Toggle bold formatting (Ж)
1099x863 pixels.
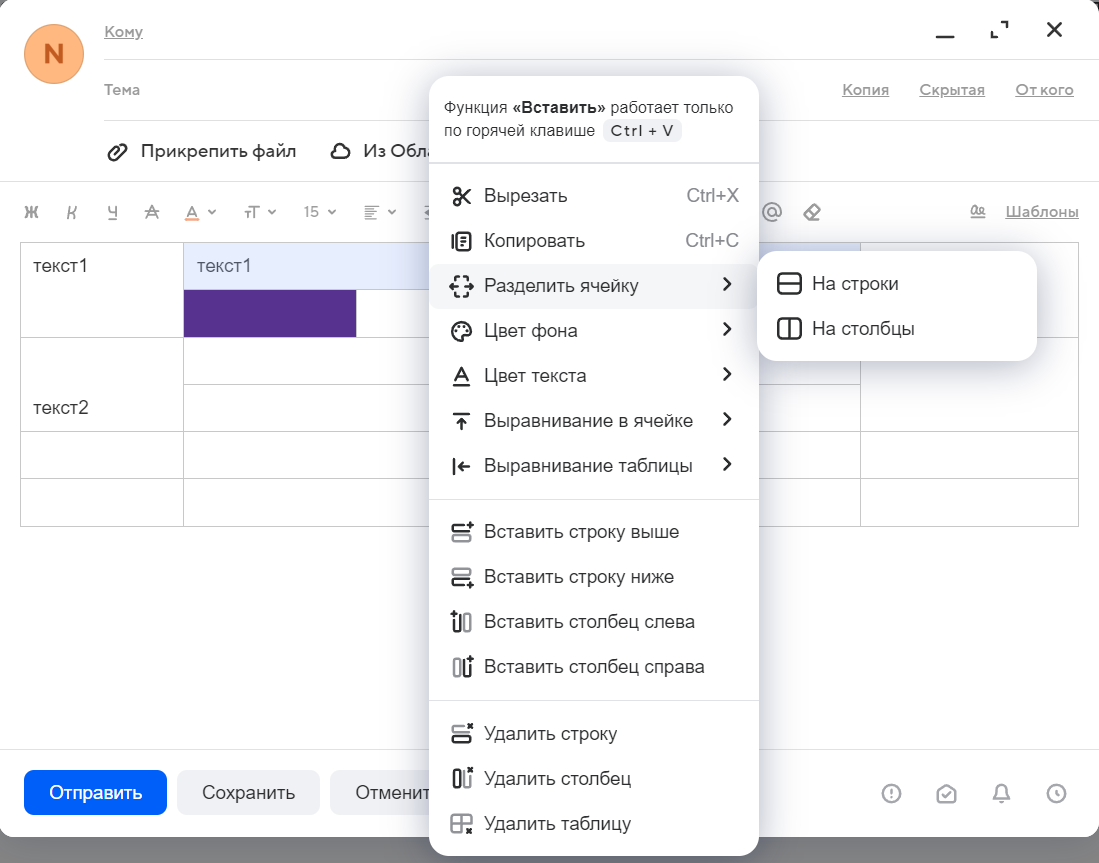[31, 212]
